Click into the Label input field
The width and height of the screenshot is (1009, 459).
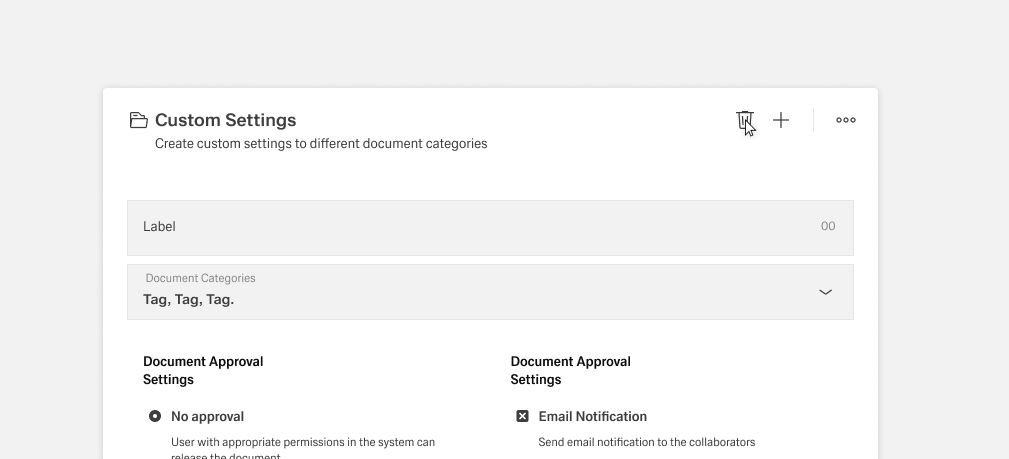point(470,227)
